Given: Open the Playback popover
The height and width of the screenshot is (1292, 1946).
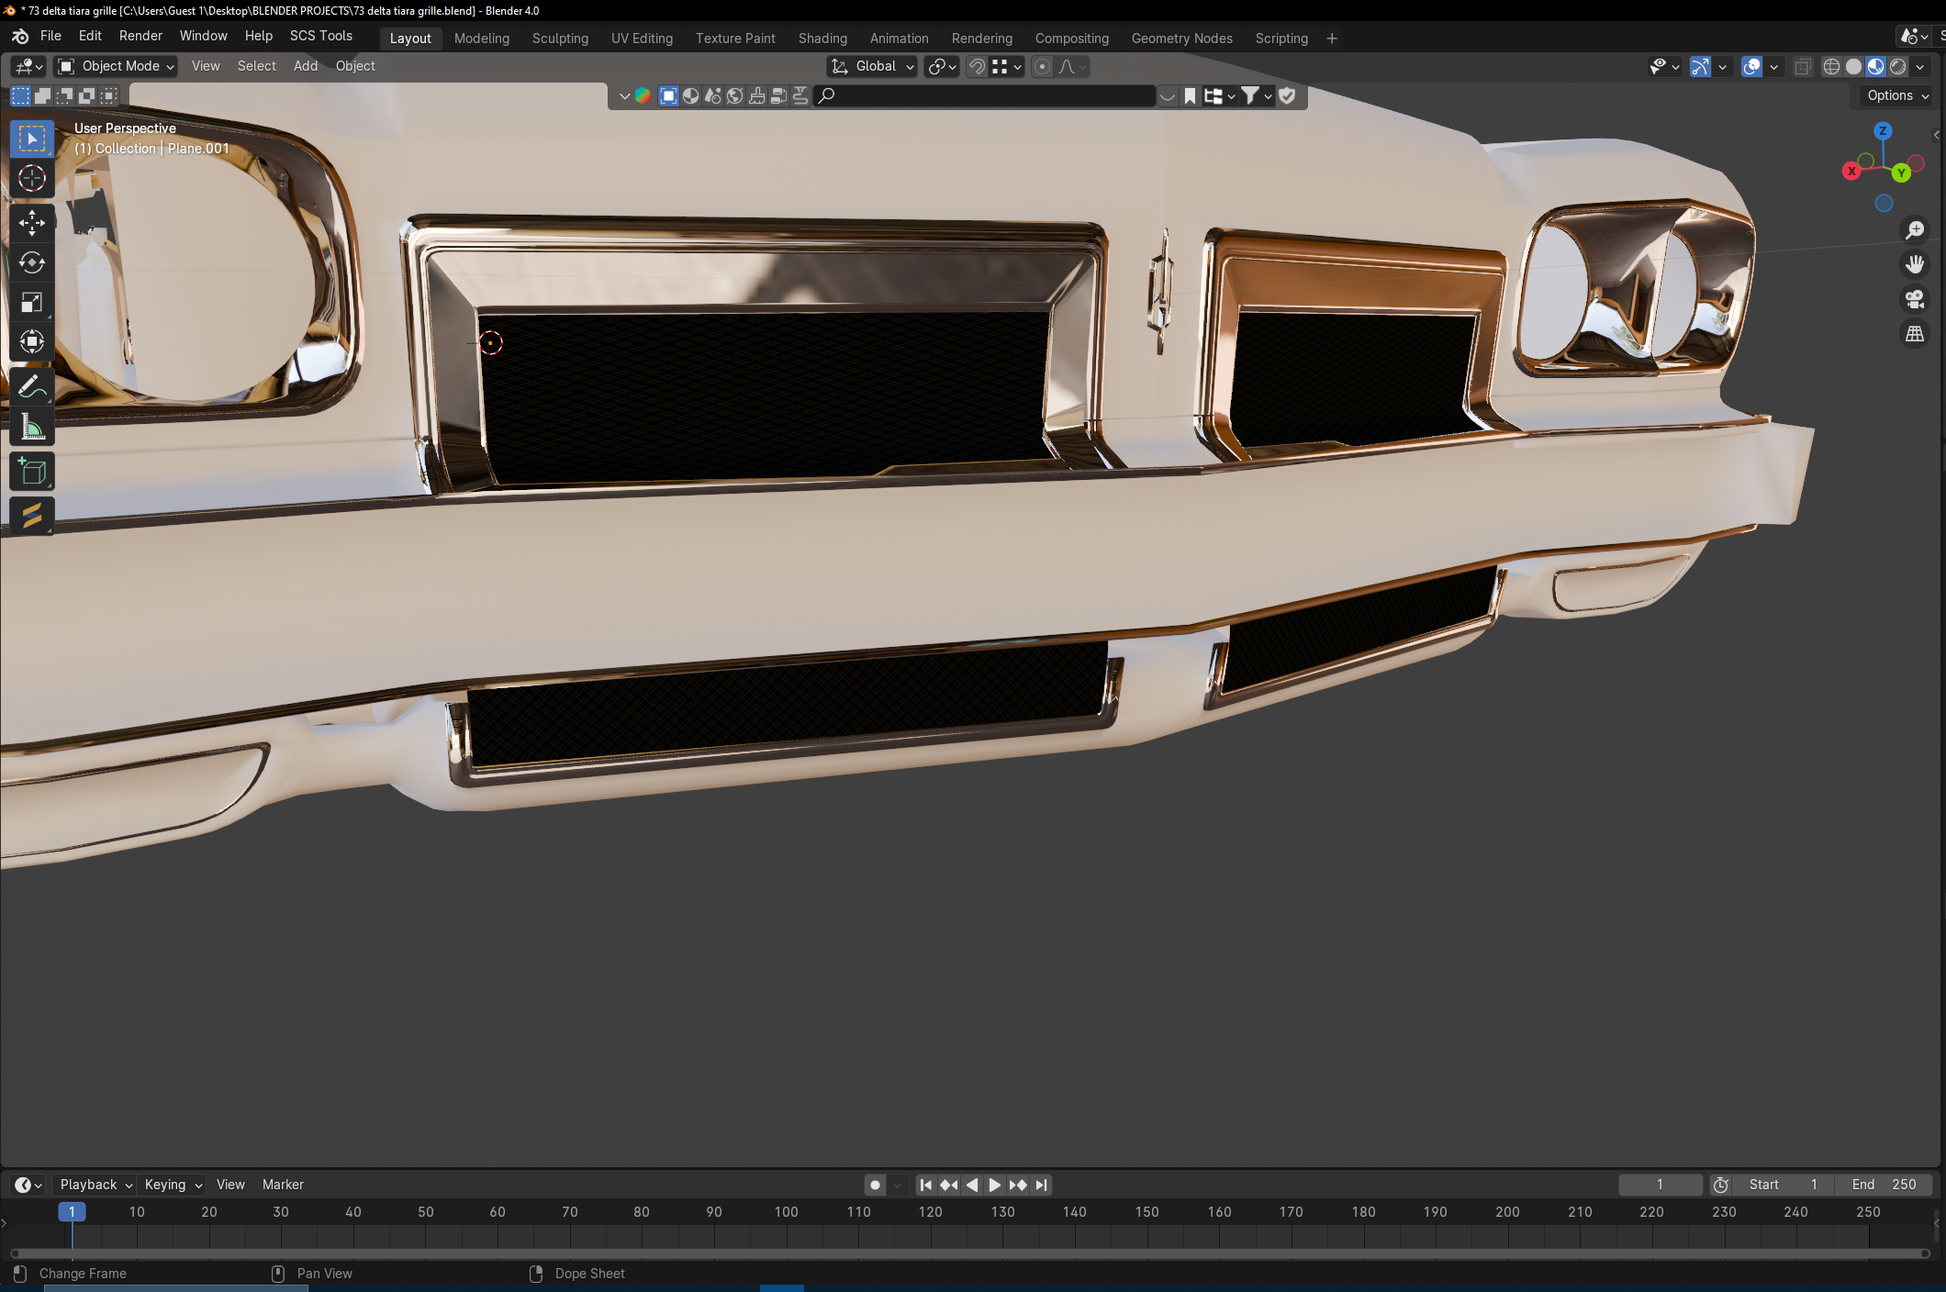Looking at the screenshot, I should pyautogui.click(x=94, y=1184).
